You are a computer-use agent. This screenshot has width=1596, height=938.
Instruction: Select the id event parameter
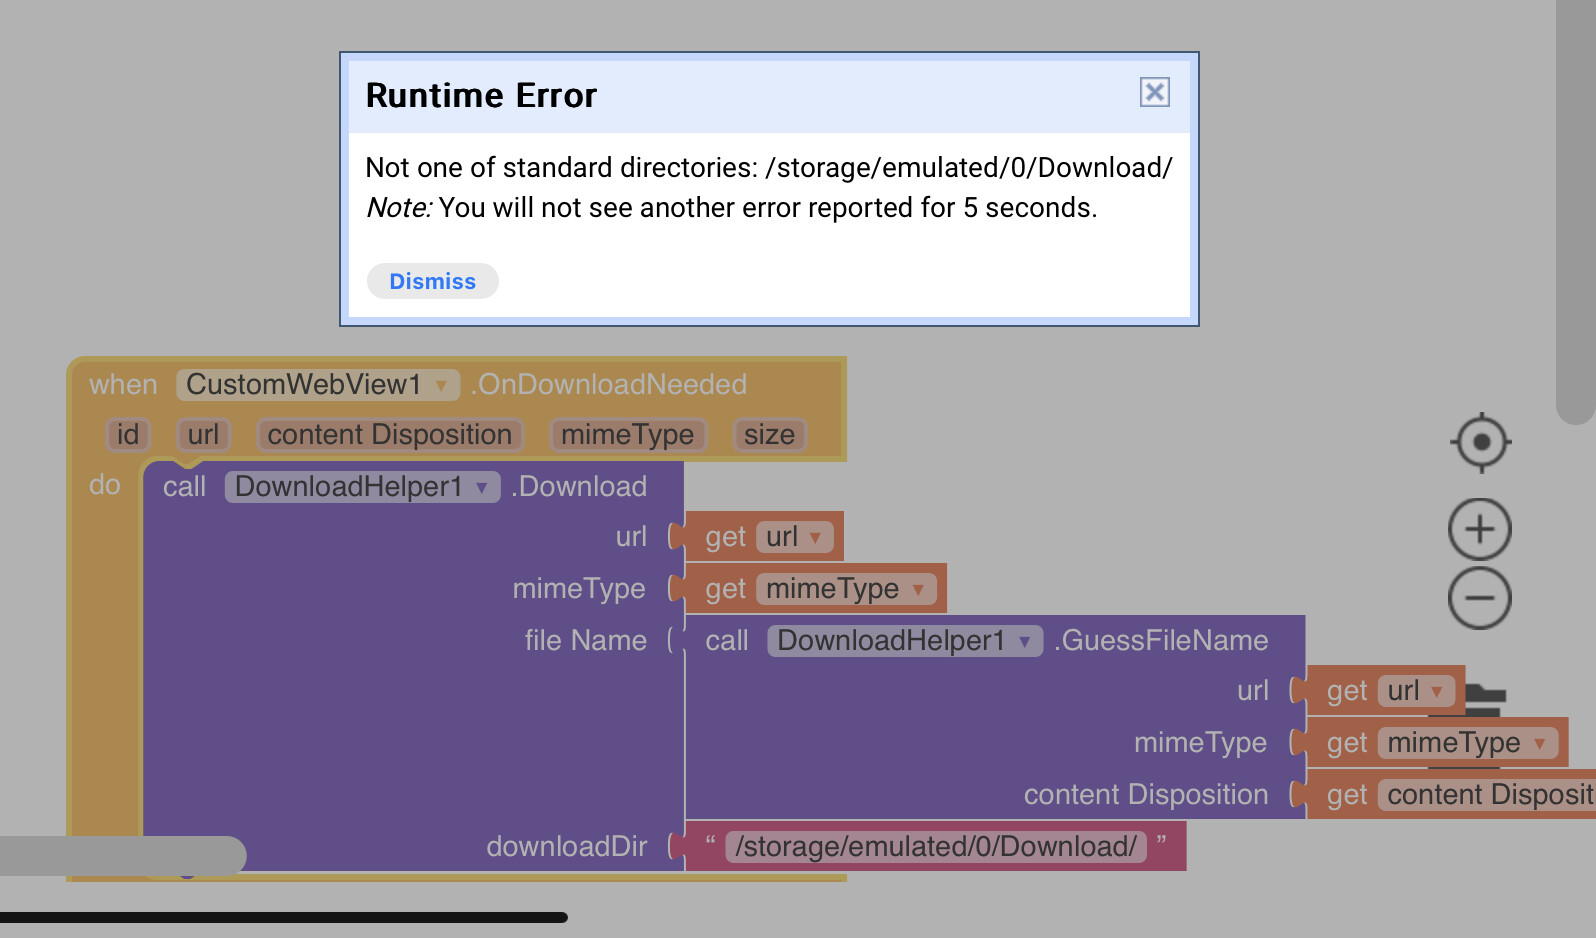[x=128, y=435]
